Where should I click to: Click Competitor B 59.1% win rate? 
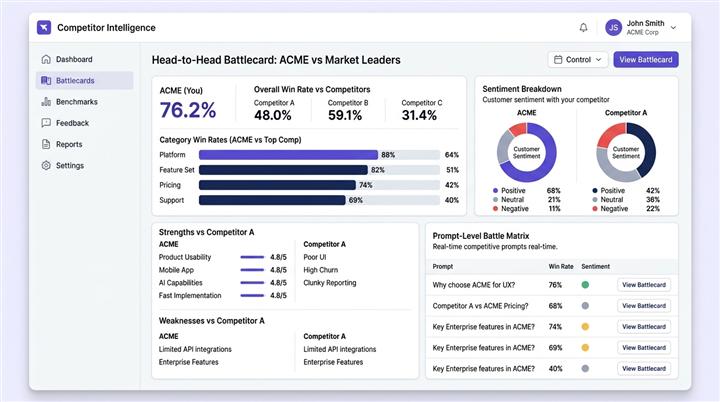click(345, 115)
